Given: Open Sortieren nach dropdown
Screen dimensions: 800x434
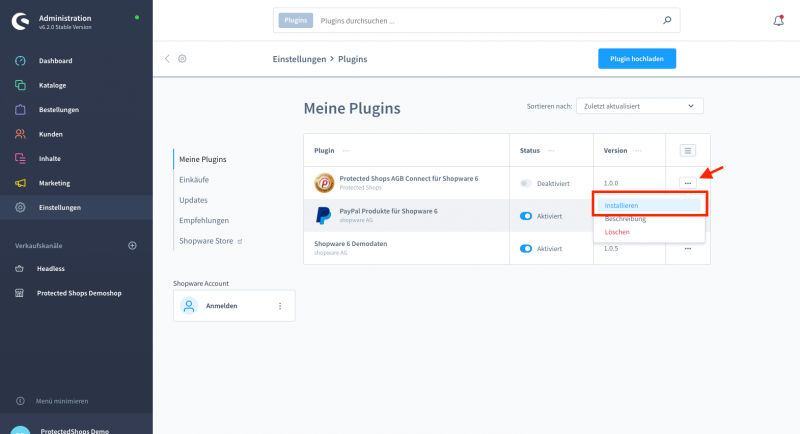Looking at the screenshot, I should coord(639,106).
